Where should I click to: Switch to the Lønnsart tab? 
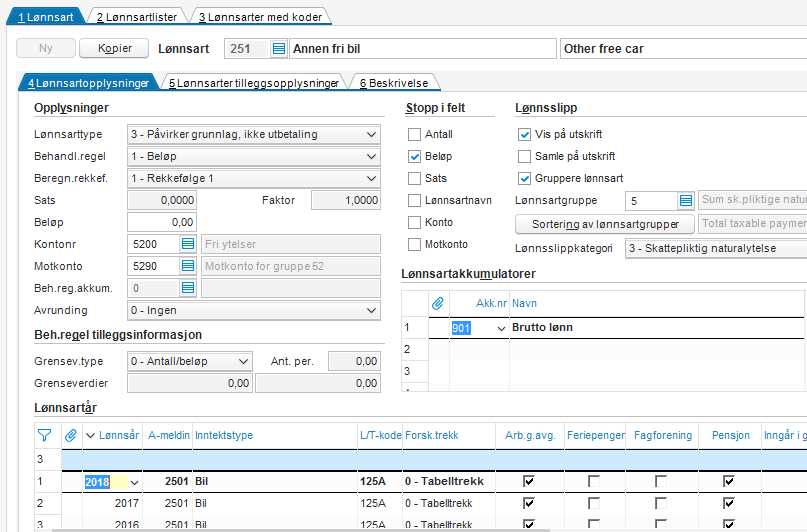coord(45,17)
